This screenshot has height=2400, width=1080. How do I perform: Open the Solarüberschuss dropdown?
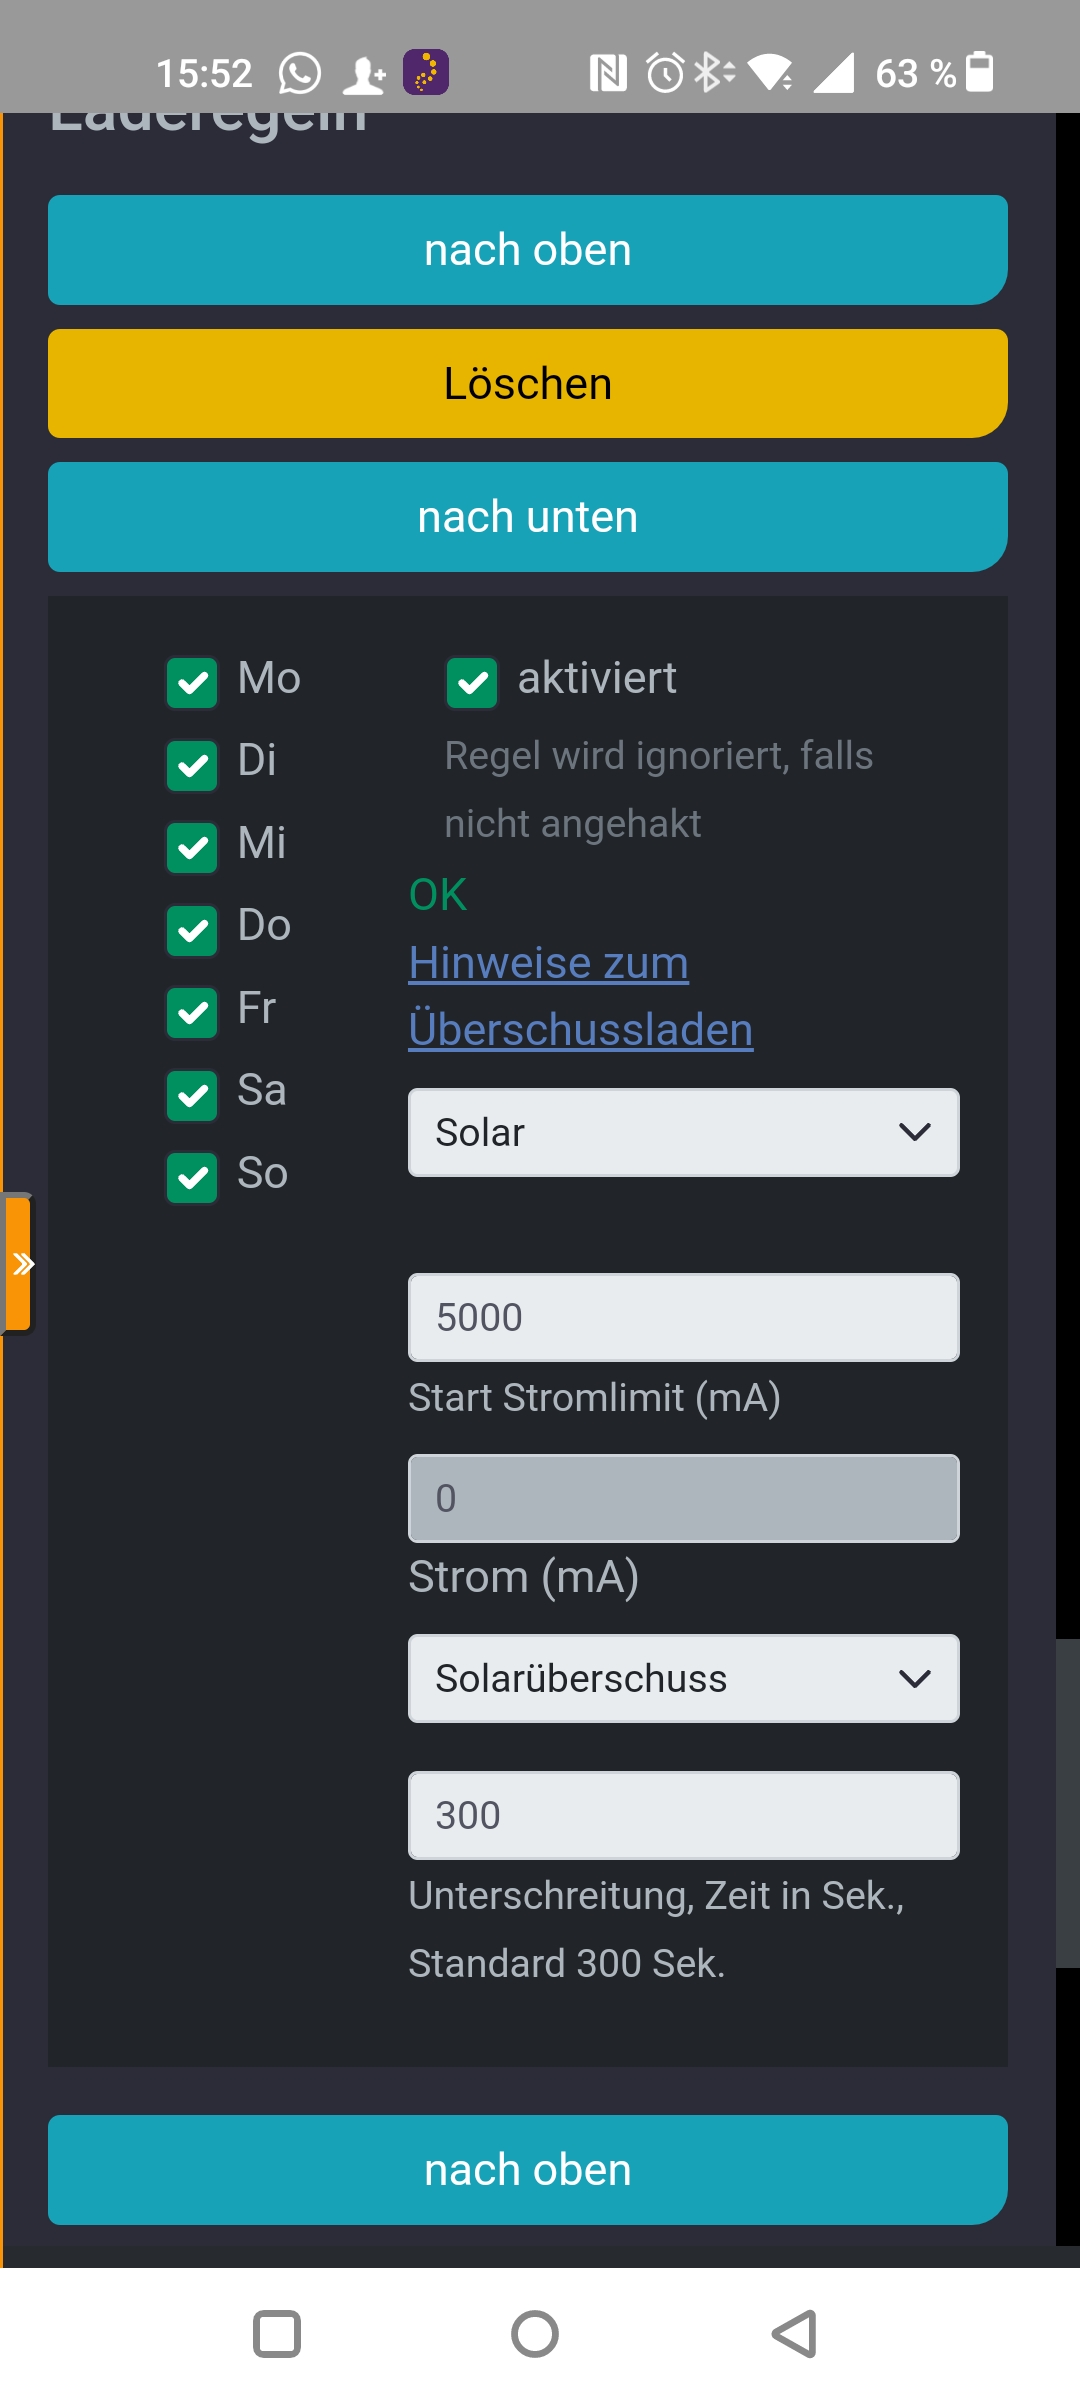(684, 1678)
